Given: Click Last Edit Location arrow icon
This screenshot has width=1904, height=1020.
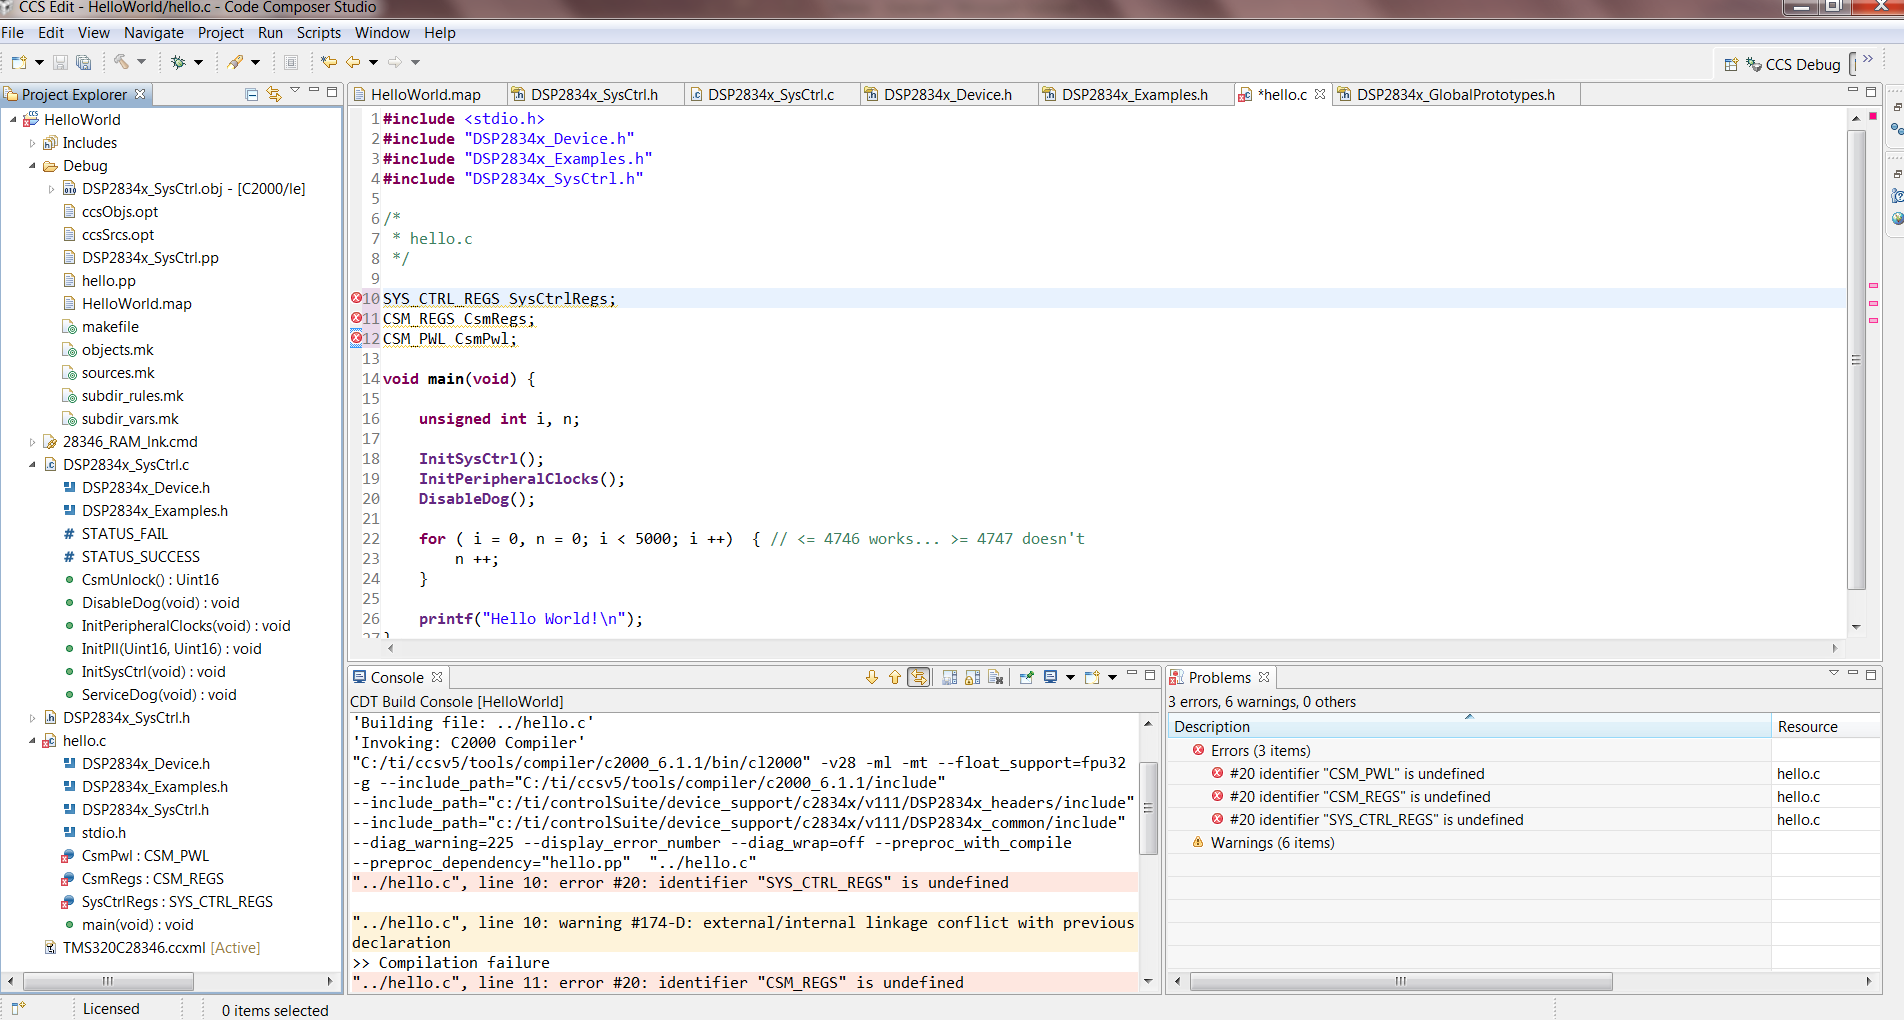Looking at the screenshot, I should (328, 62).
